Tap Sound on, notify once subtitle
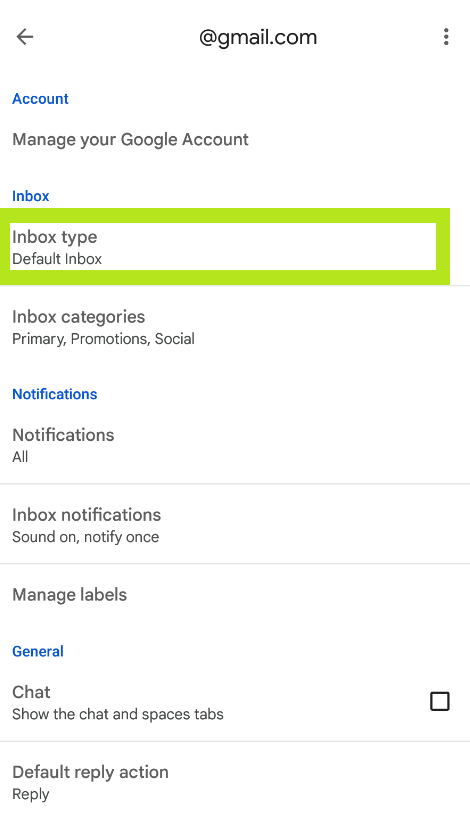 (86, 537)
